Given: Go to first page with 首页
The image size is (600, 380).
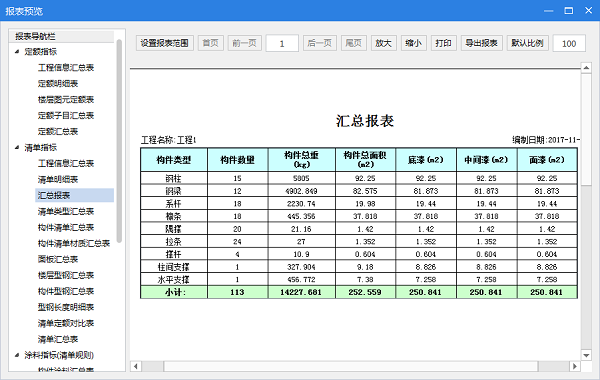Looking at the screenshot, I should tap(210, 43).
